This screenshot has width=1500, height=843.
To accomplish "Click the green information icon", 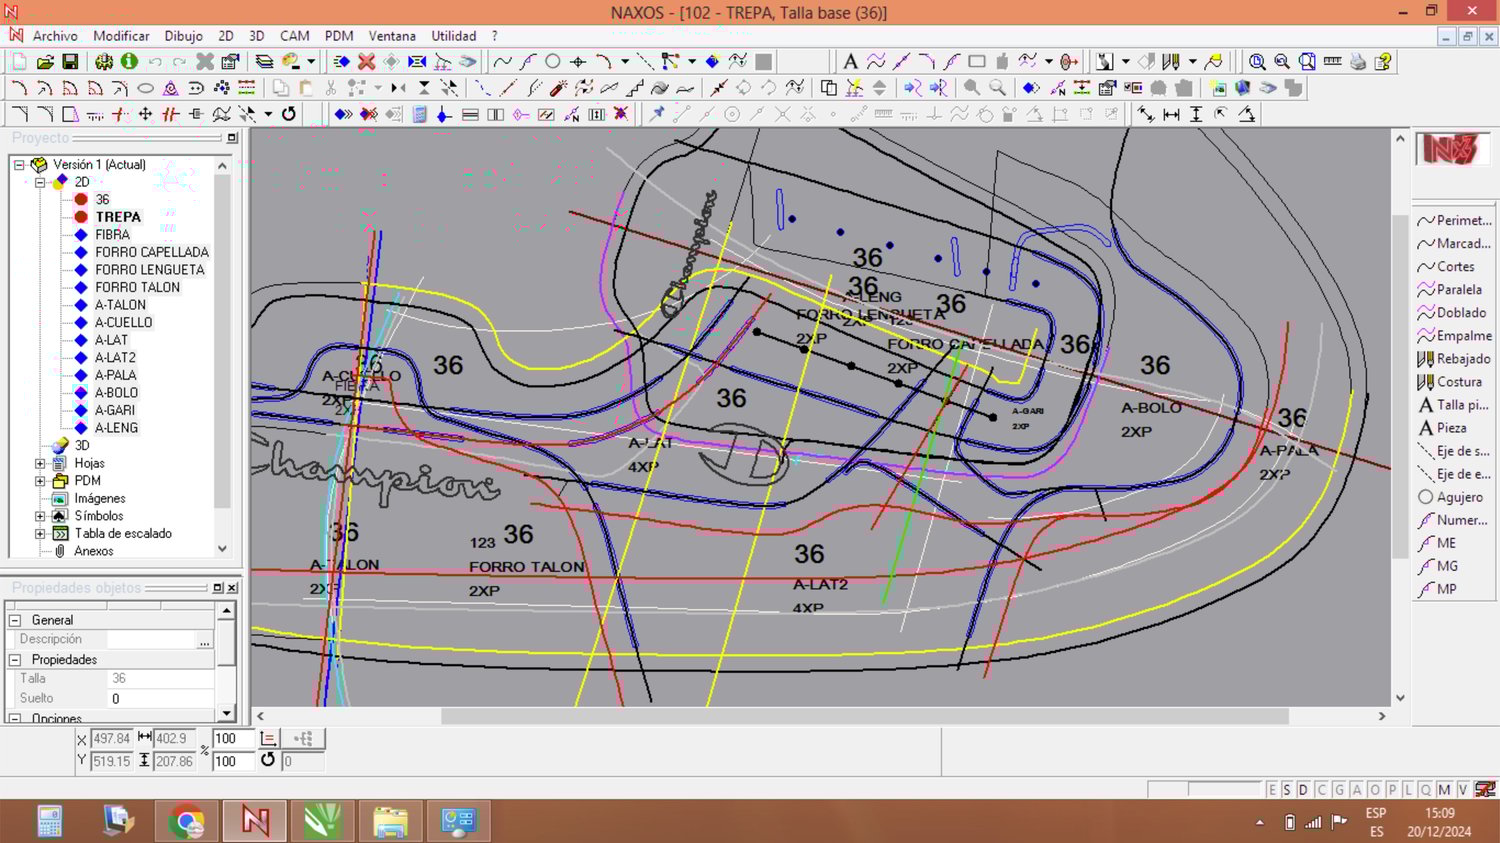I will [x=129, y=62].
